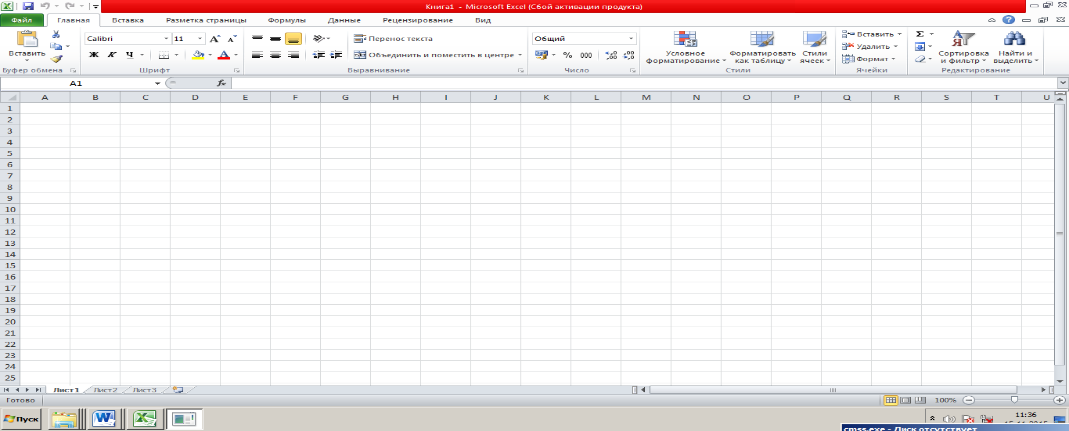Paste using the Вставить clipboard button

(27, 46)
